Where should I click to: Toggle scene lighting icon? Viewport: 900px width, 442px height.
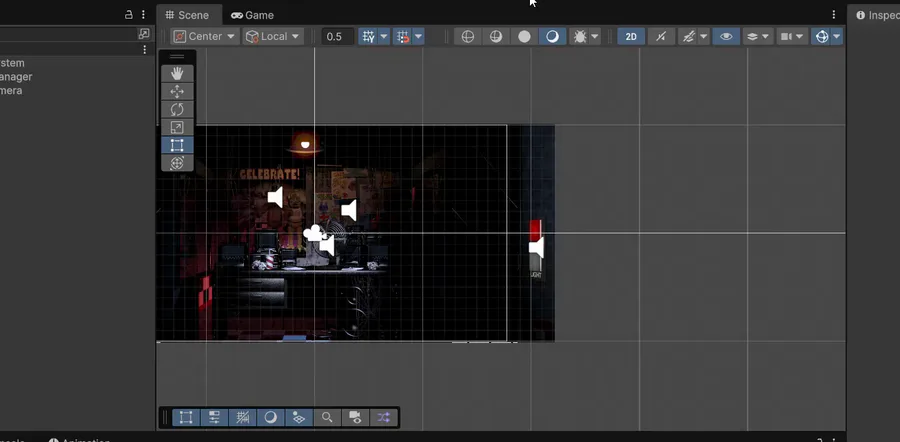[x=661, y=36]
